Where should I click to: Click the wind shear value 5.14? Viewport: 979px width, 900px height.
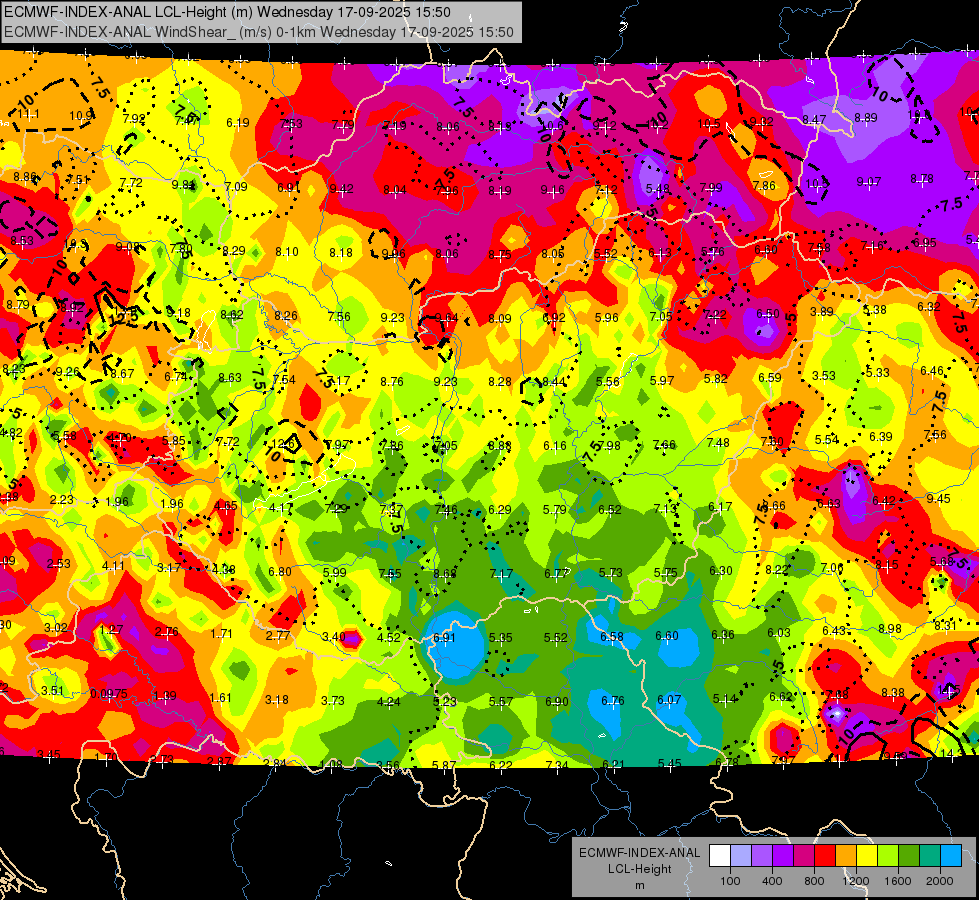[724, 699]
